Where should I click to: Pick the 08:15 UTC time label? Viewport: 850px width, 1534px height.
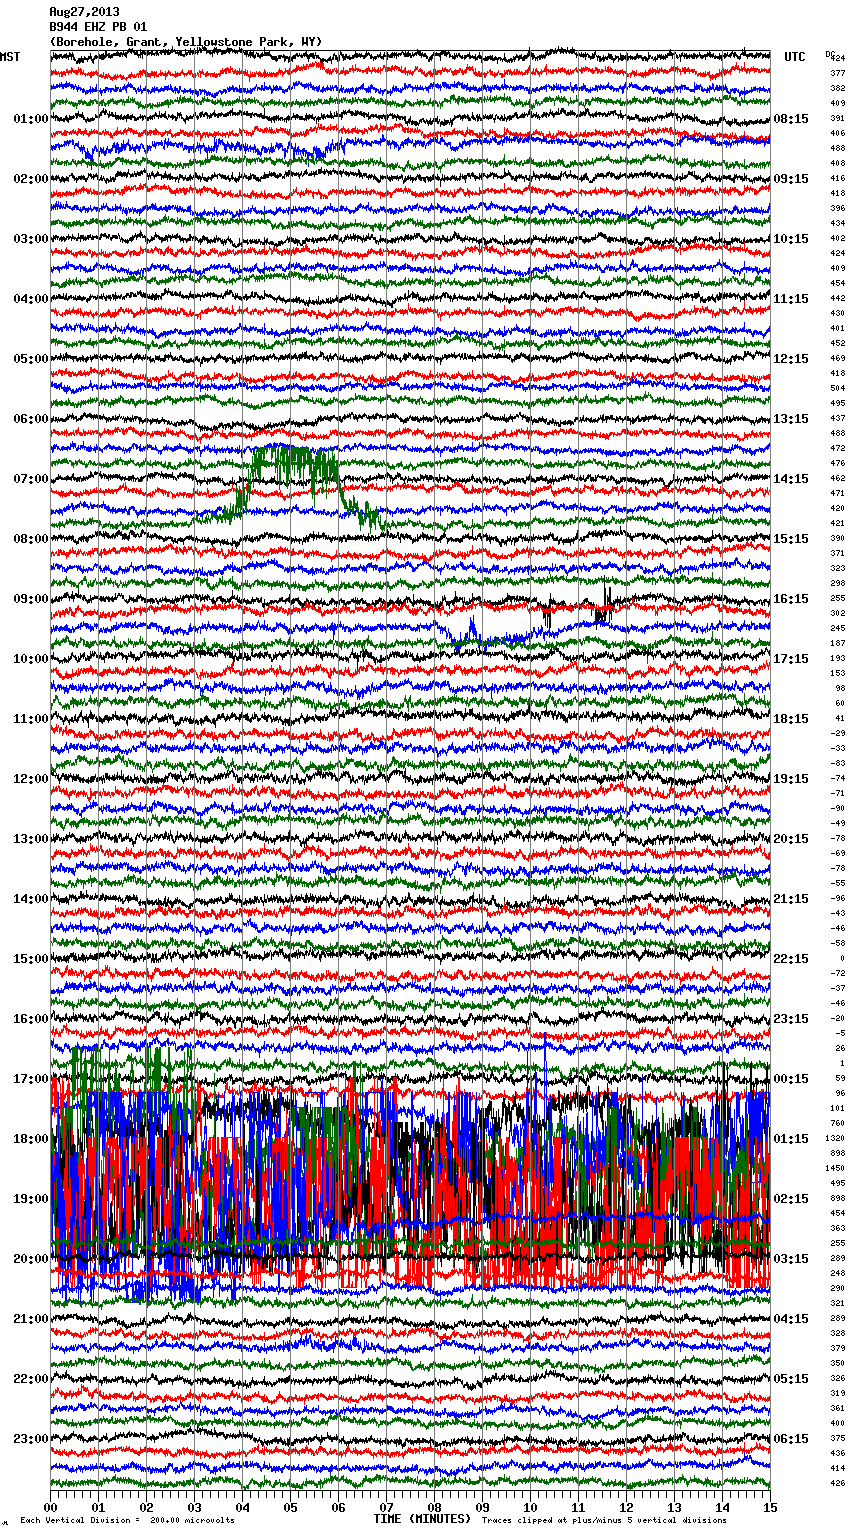pos(791,119)
